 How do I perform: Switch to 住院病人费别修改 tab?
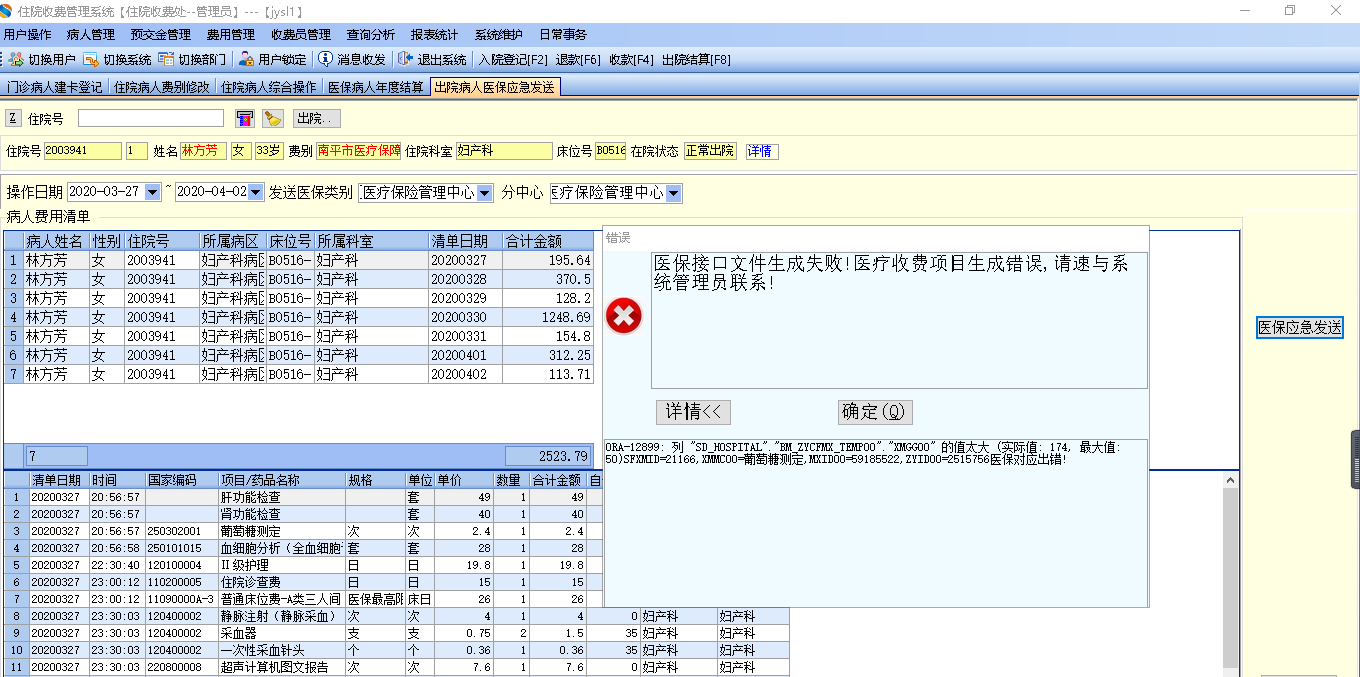pyautogui.click(x=162, y=87)
